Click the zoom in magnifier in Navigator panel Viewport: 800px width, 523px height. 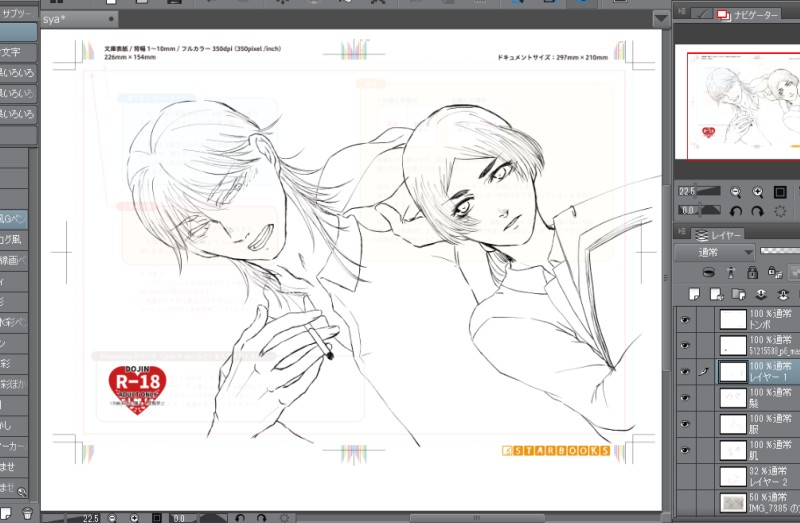758,192
